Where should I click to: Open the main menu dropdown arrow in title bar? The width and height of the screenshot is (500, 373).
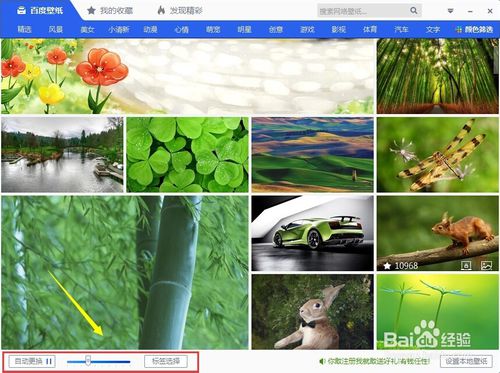tap(450, 11)
